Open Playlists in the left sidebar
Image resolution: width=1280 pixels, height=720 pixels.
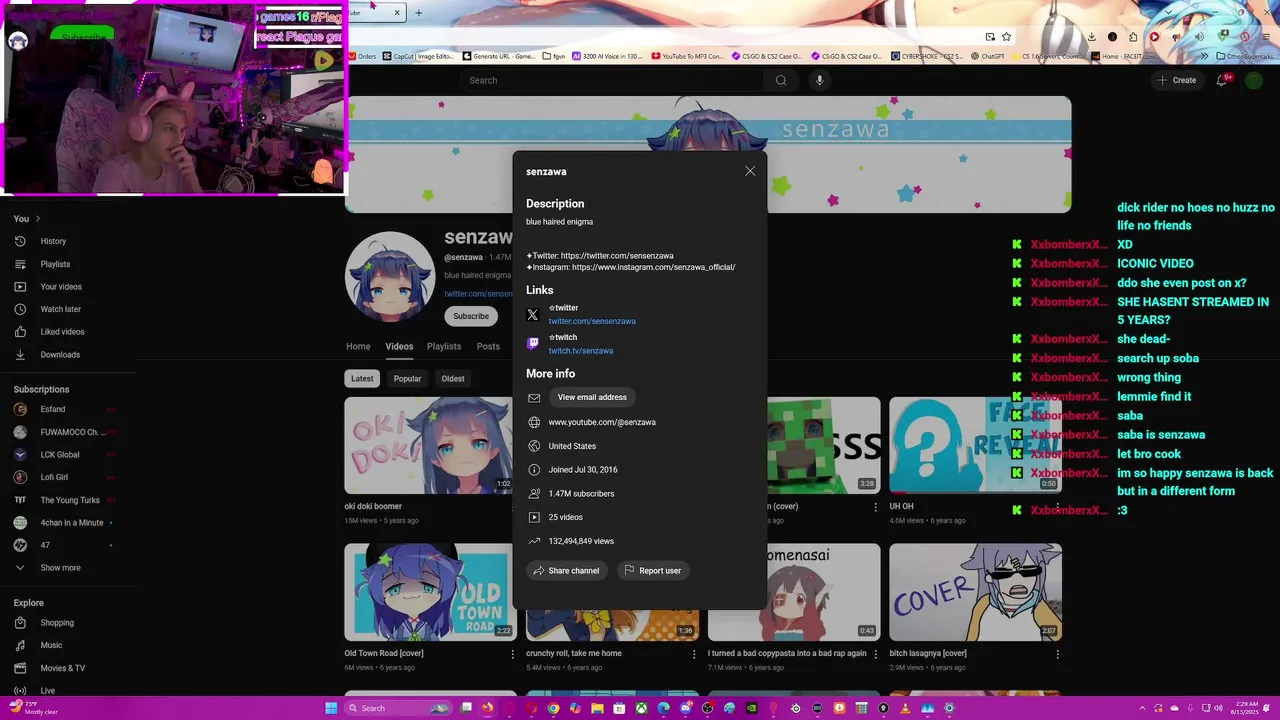click(55, 264)
